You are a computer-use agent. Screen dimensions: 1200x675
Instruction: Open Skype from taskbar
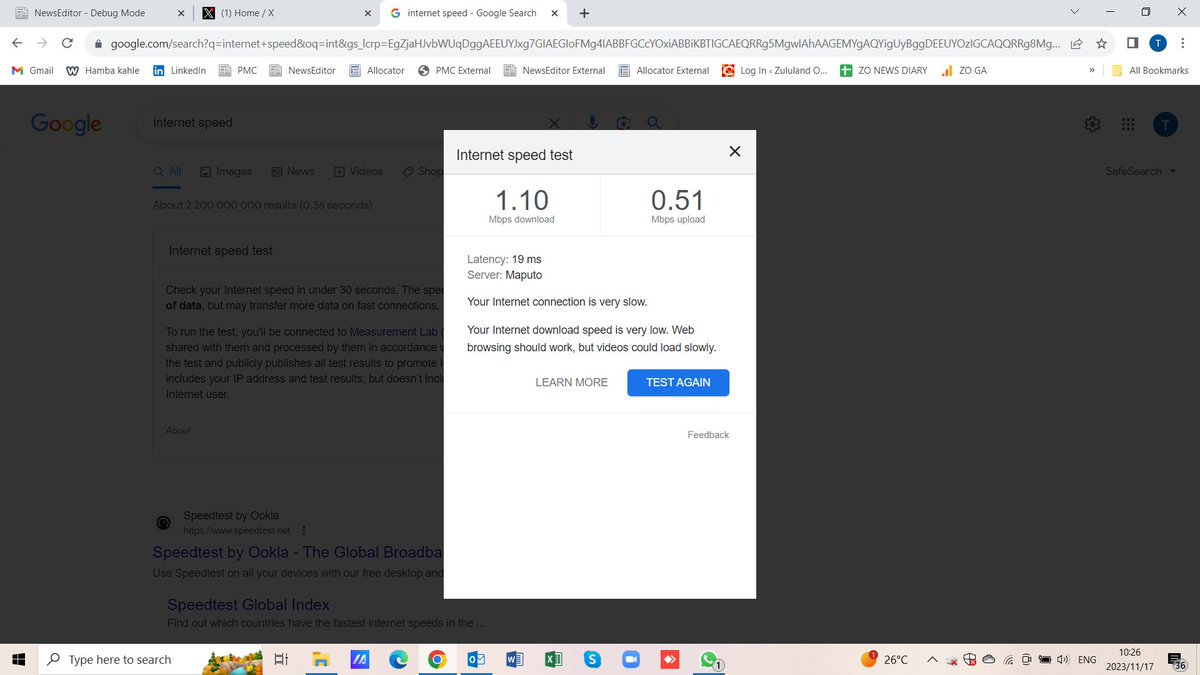tap(592, 659)
